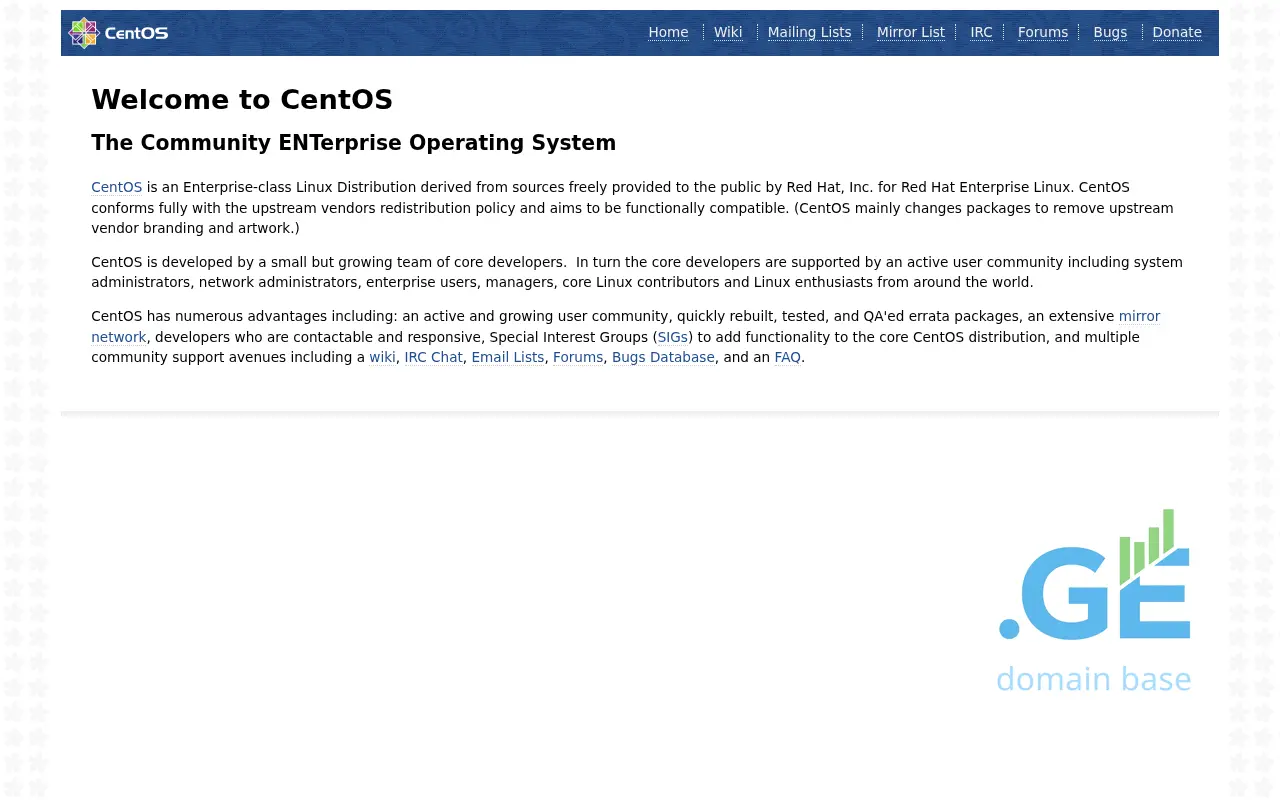1280x800 pixels.
Task: Open the wiki link in body text
Action: [382, 357]
